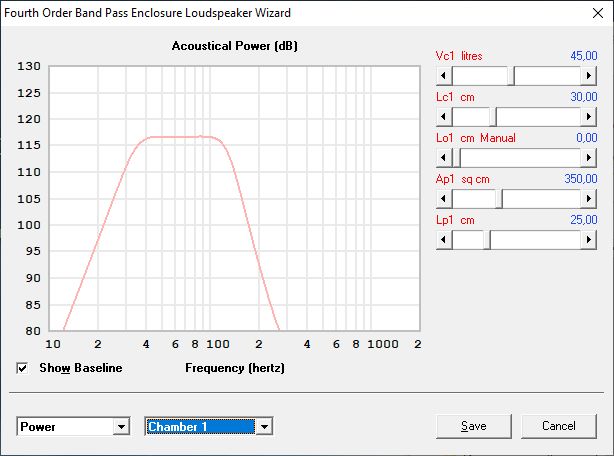Click the Vc1 litres slider thumb
This screenshot has height=456, width=614.
[x=511, y=76]
